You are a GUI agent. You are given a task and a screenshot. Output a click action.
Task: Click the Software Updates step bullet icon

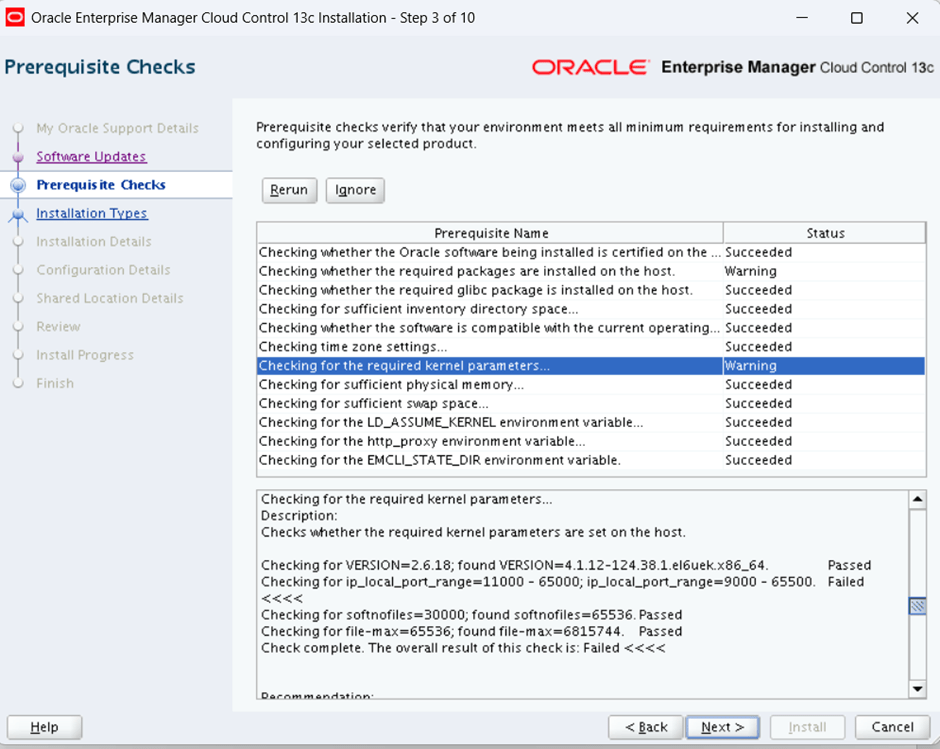17,157
